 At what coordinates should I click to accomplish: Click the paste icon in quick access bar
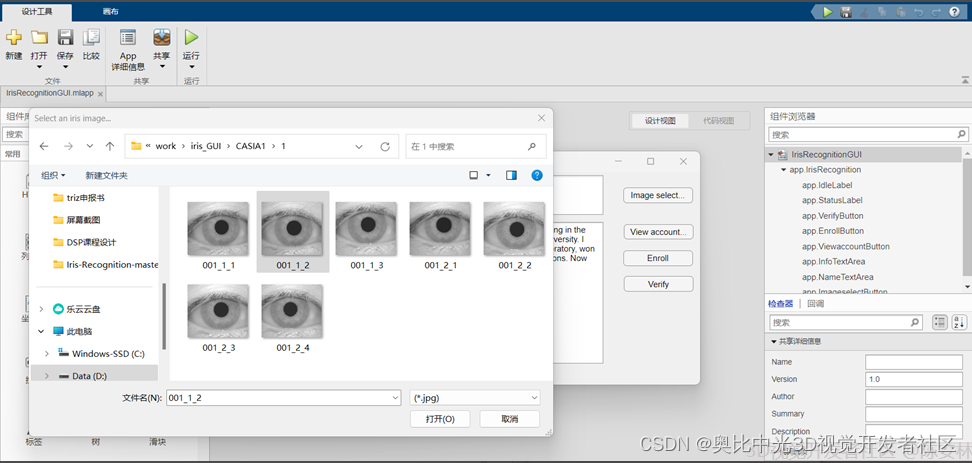(x=900, y=12)
